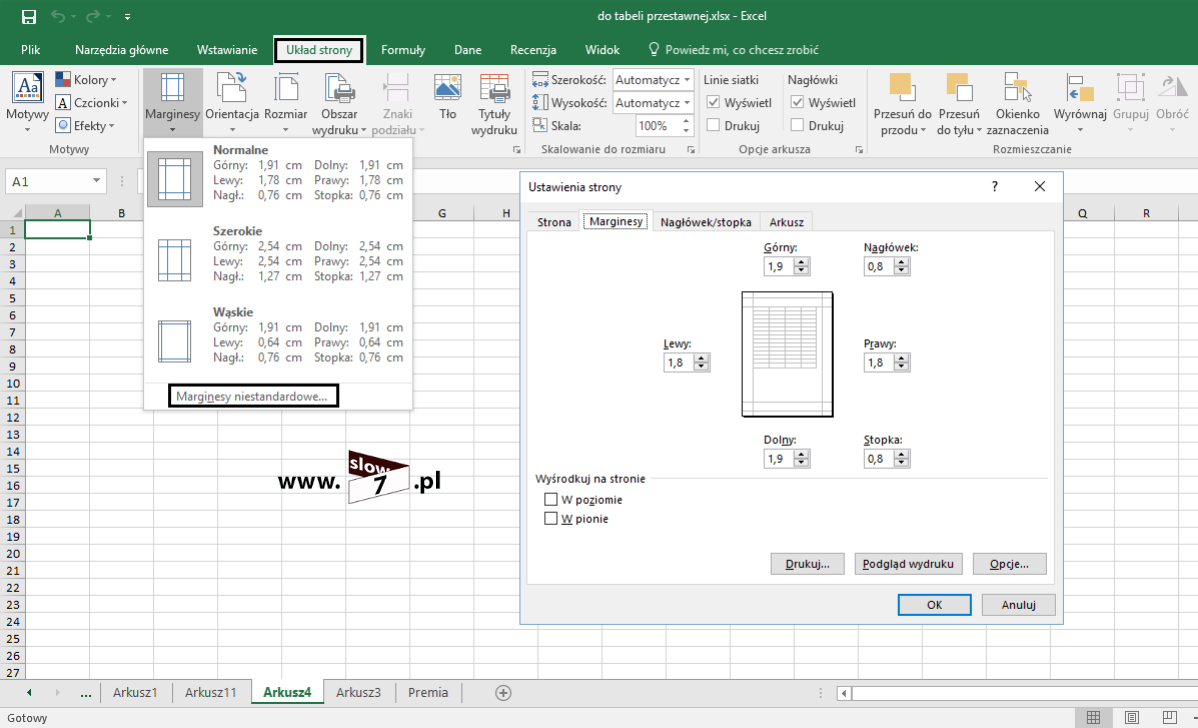
Task: Open the Obszar wydruku print area menu
Action: [x=339, y=103]
